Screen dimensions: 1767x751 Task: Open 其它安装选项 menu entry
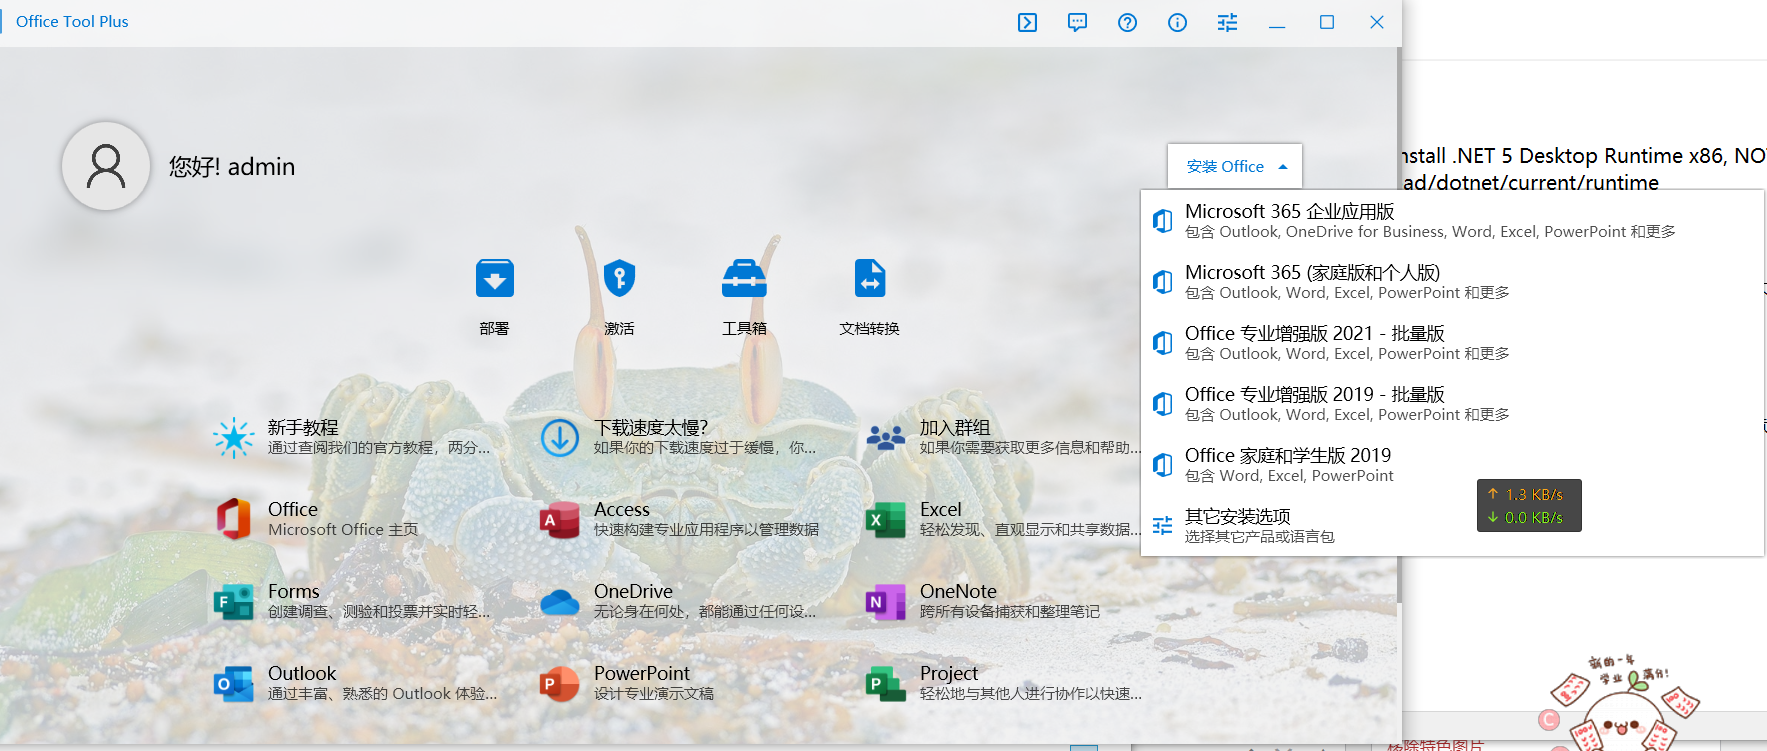point(1452,526)
